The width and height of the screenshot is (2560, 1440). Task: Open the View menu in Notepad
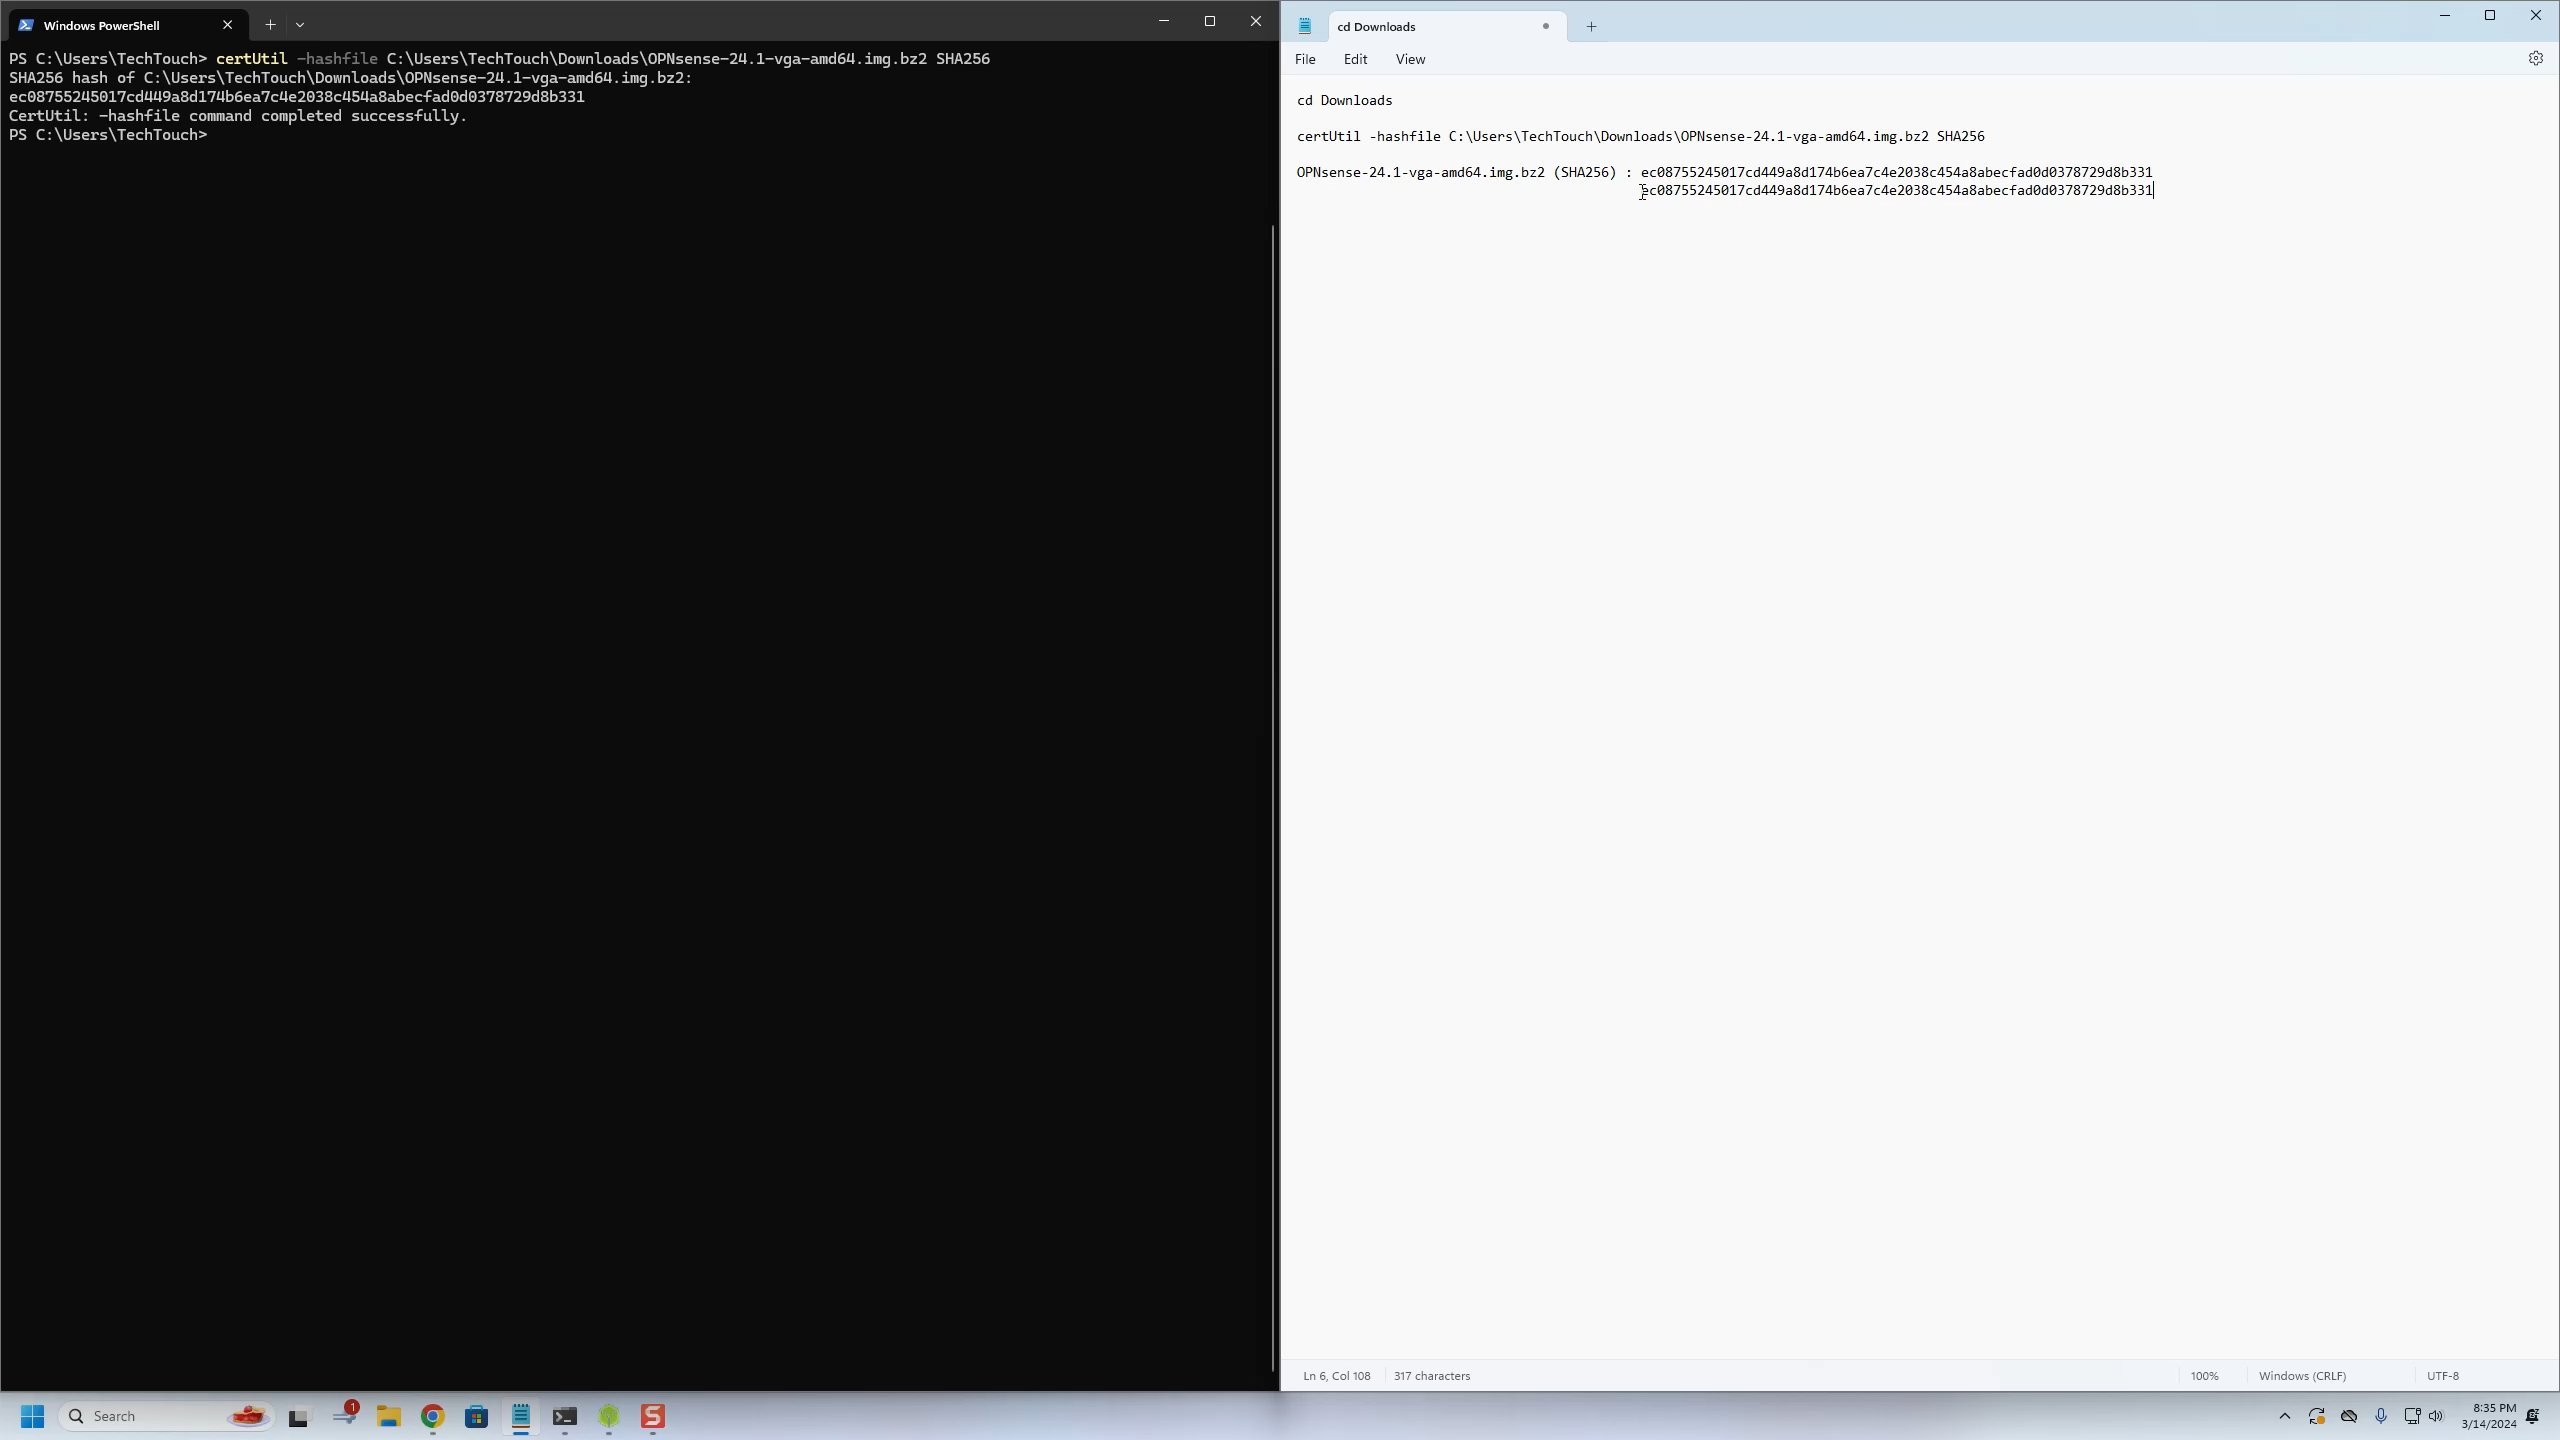point(1410,60)
